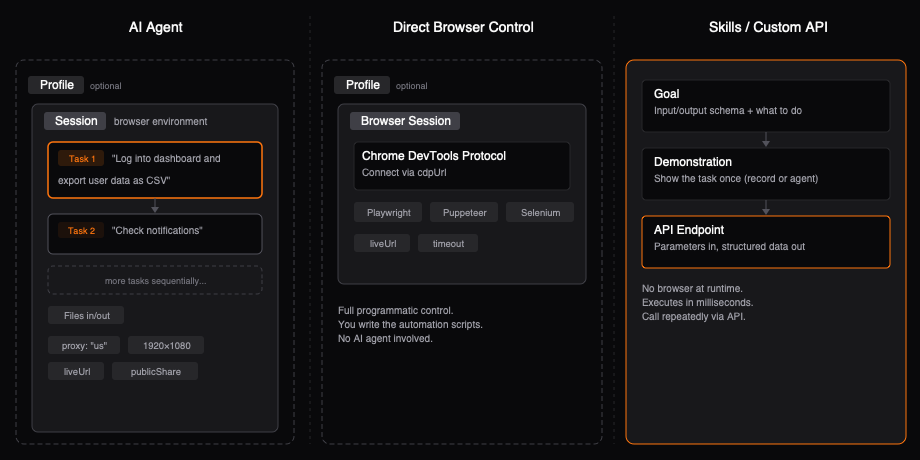This screenshot has width=920, height=460.
Task: Click the "export user data as CSV" text
Action: click(114, 181)
